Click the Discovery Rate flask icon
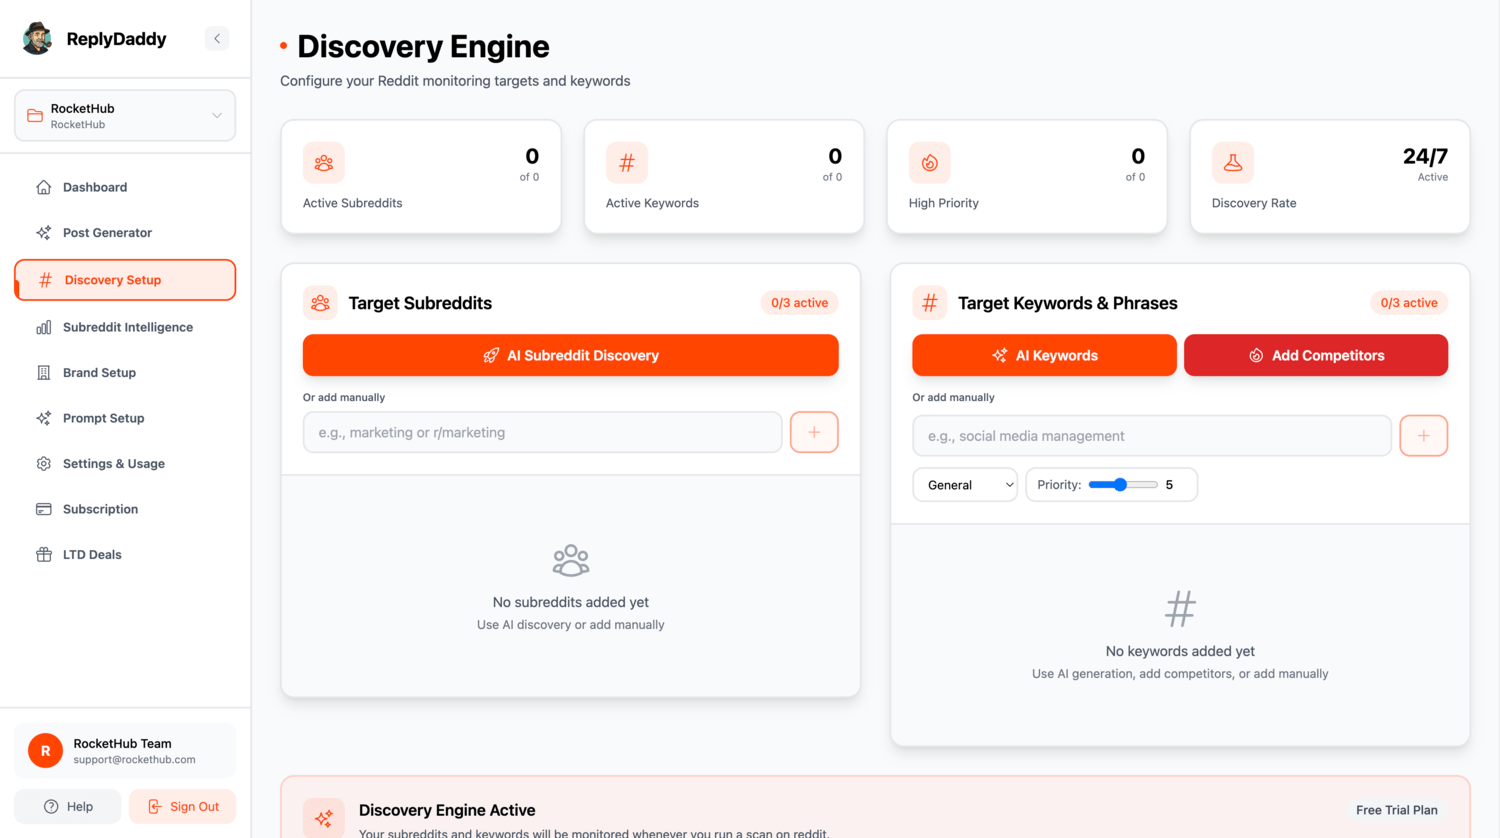 1233,163
